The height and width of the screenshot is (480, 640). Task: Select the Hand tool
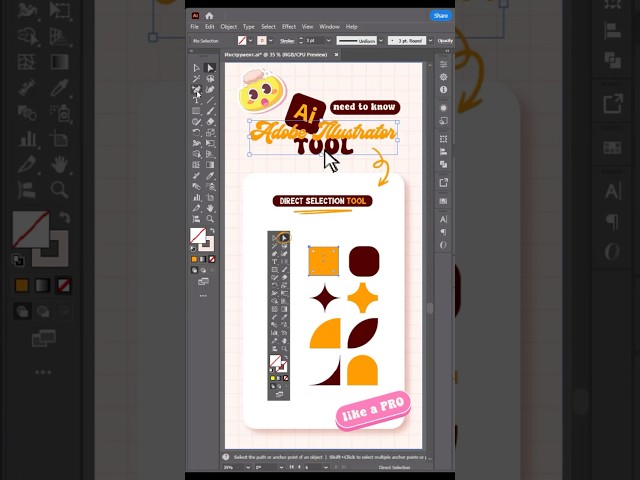[210, 208]
